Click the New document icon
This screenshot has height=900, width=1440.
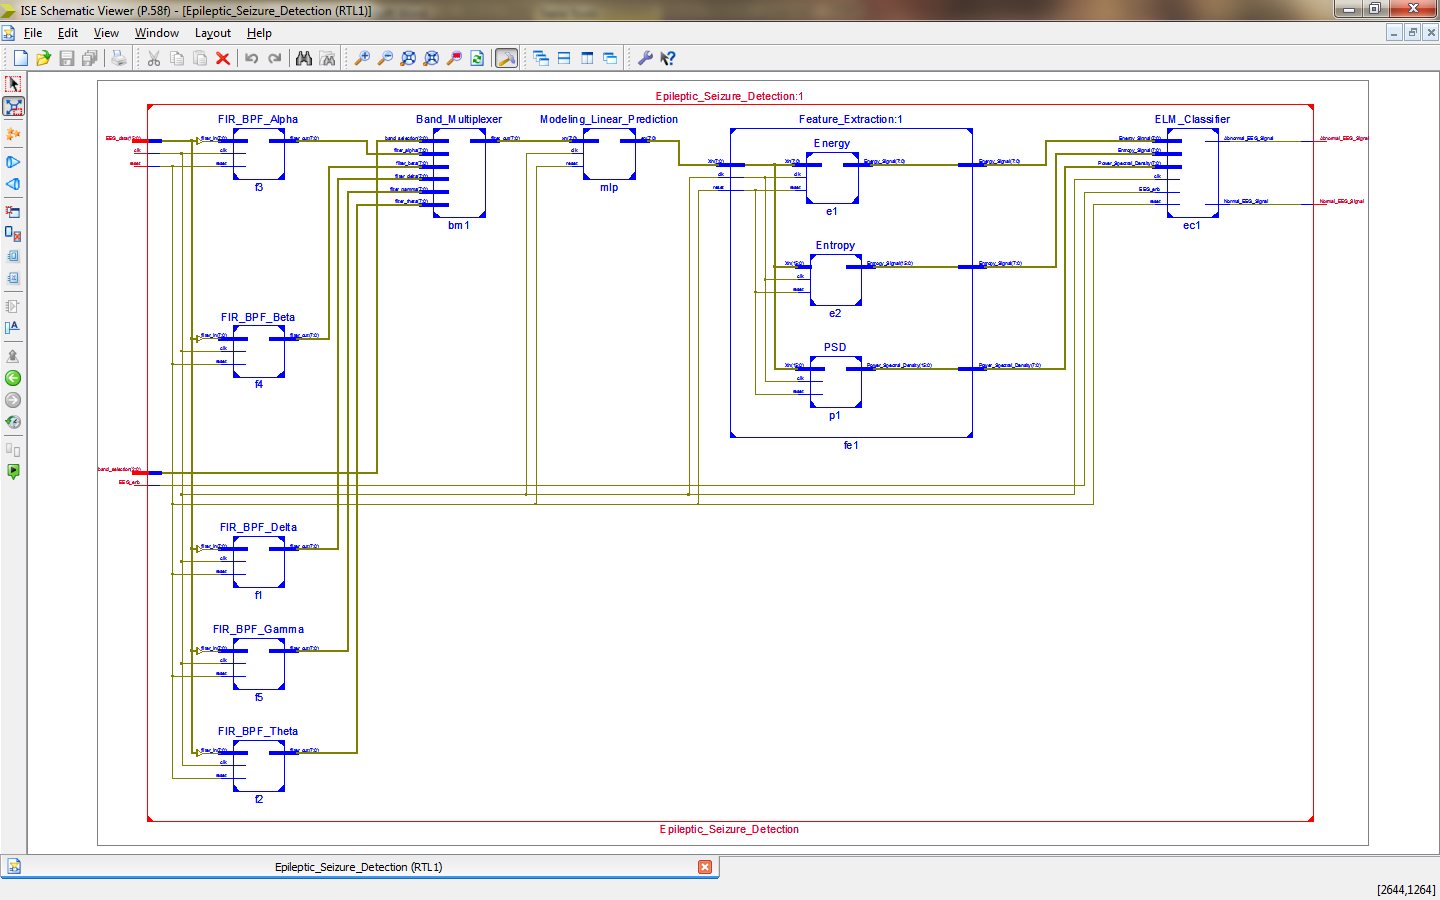point(21,58)
